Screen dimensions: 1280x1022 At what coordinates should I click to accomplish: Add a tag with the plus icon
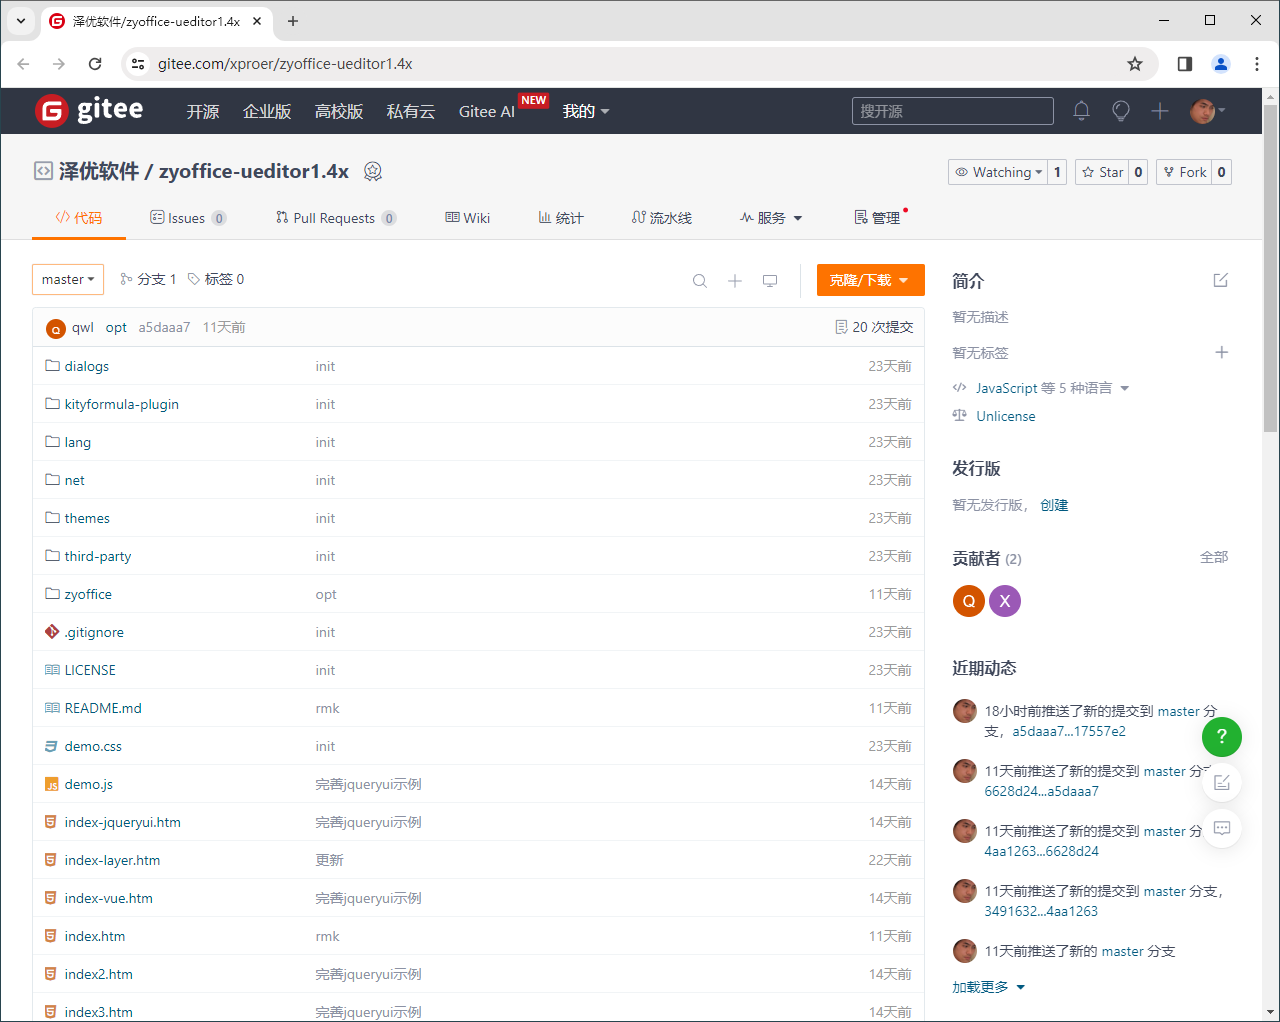point(1221,352)
